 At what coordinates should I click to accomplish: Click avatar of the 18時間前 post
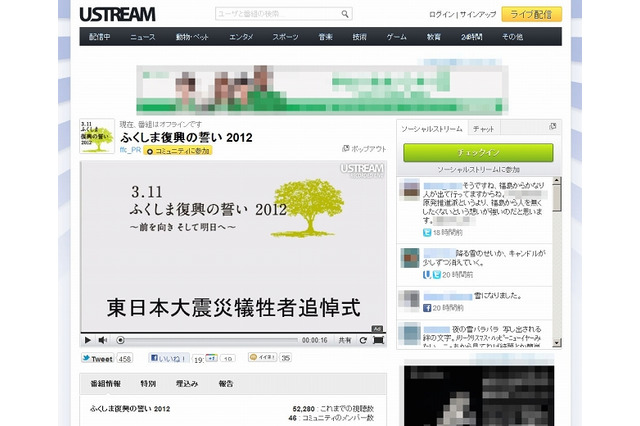409,190
